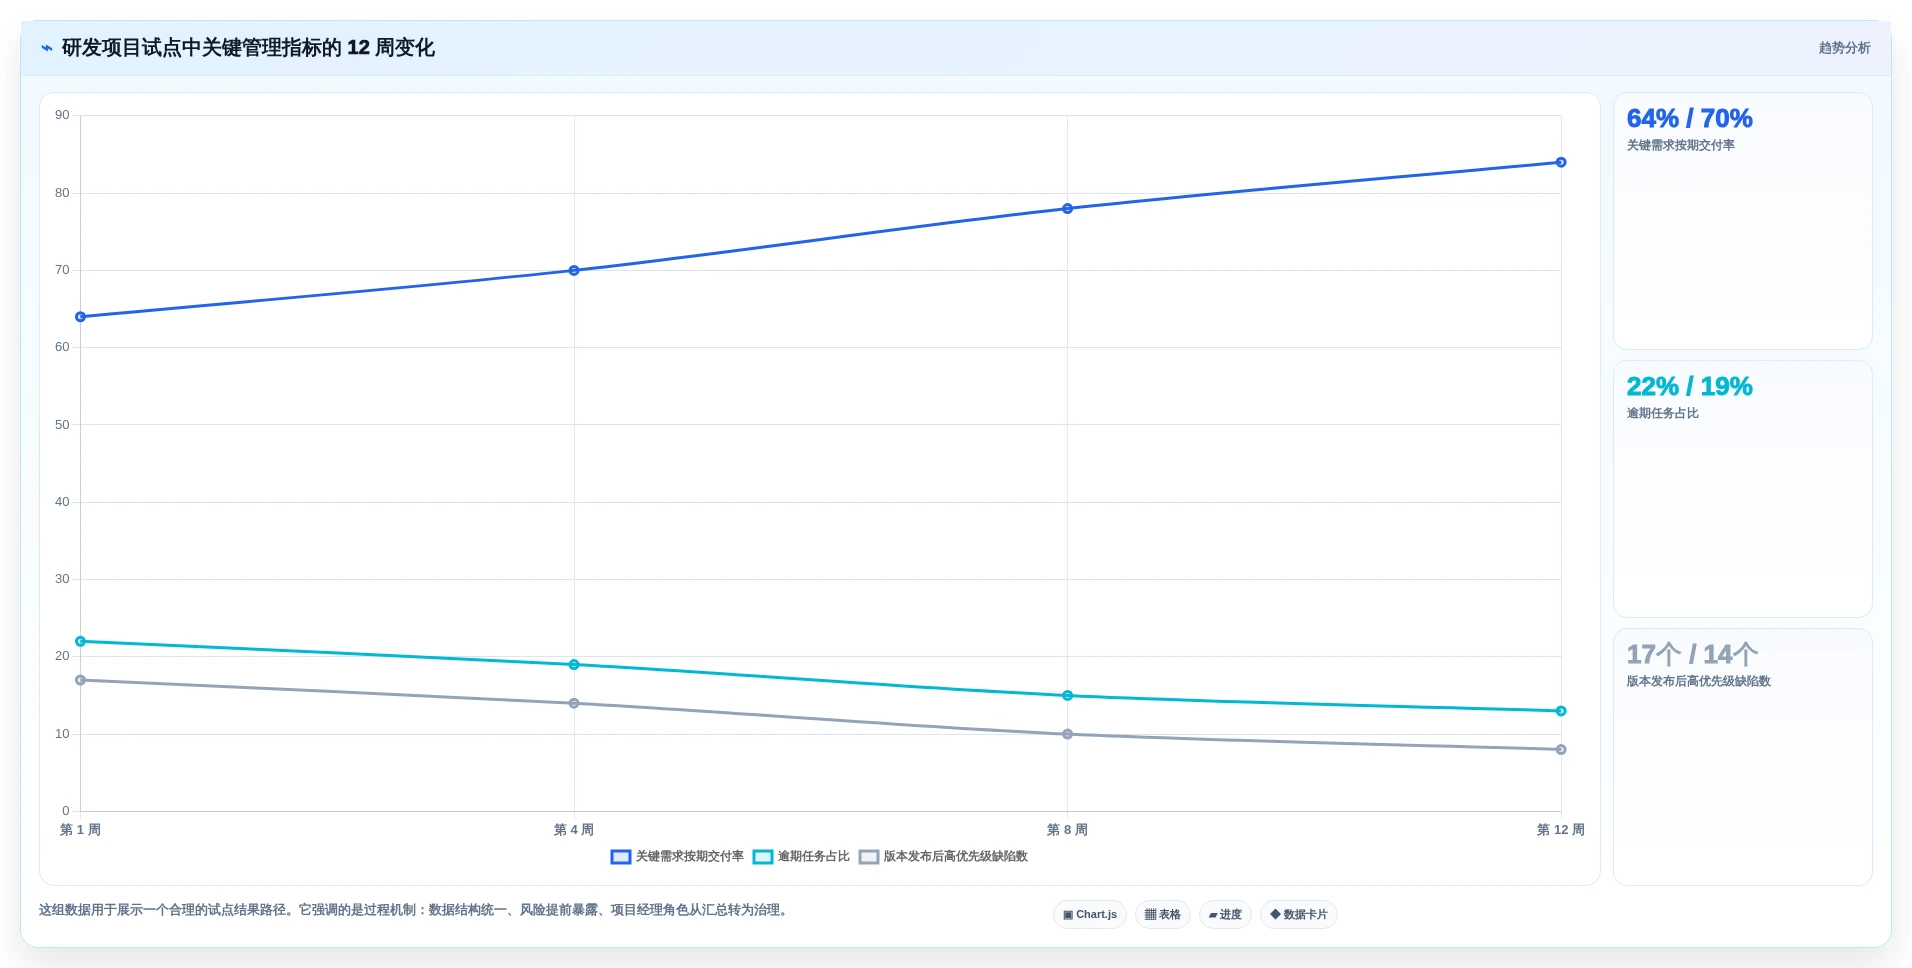Select the 表格 tag chip
This screenshot has width=1912, height=968.
coord(1163,915)
